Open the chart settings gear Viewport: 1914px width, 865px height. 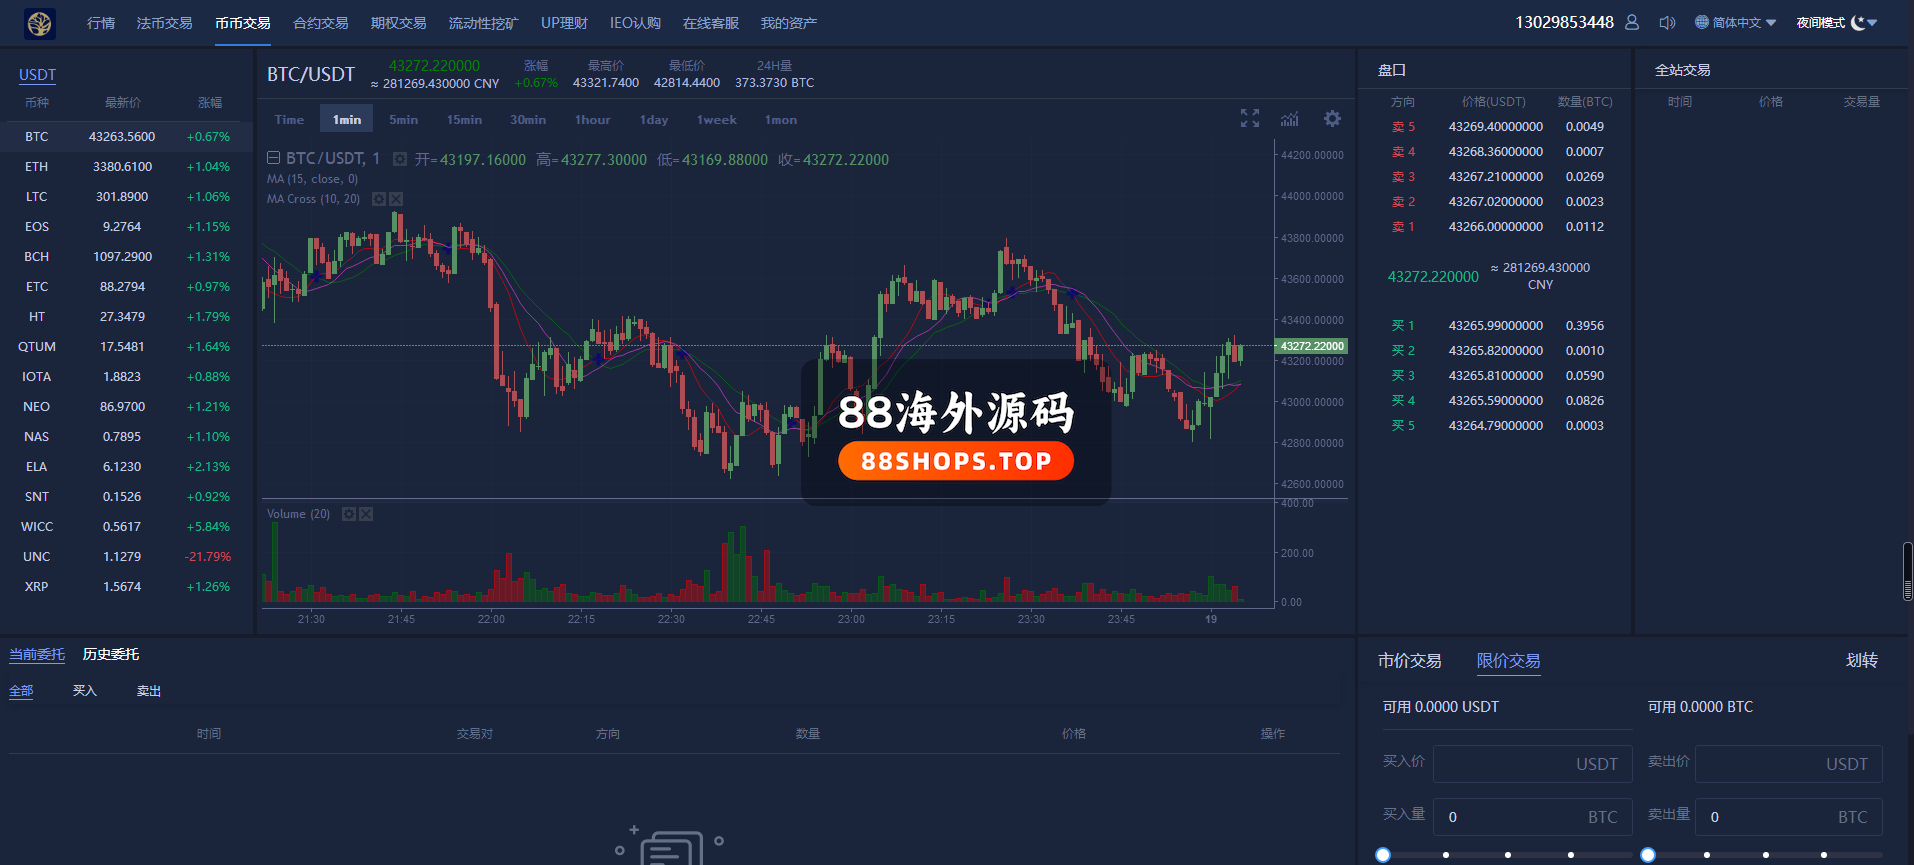pyautogui.click(x=1332, y=118)
